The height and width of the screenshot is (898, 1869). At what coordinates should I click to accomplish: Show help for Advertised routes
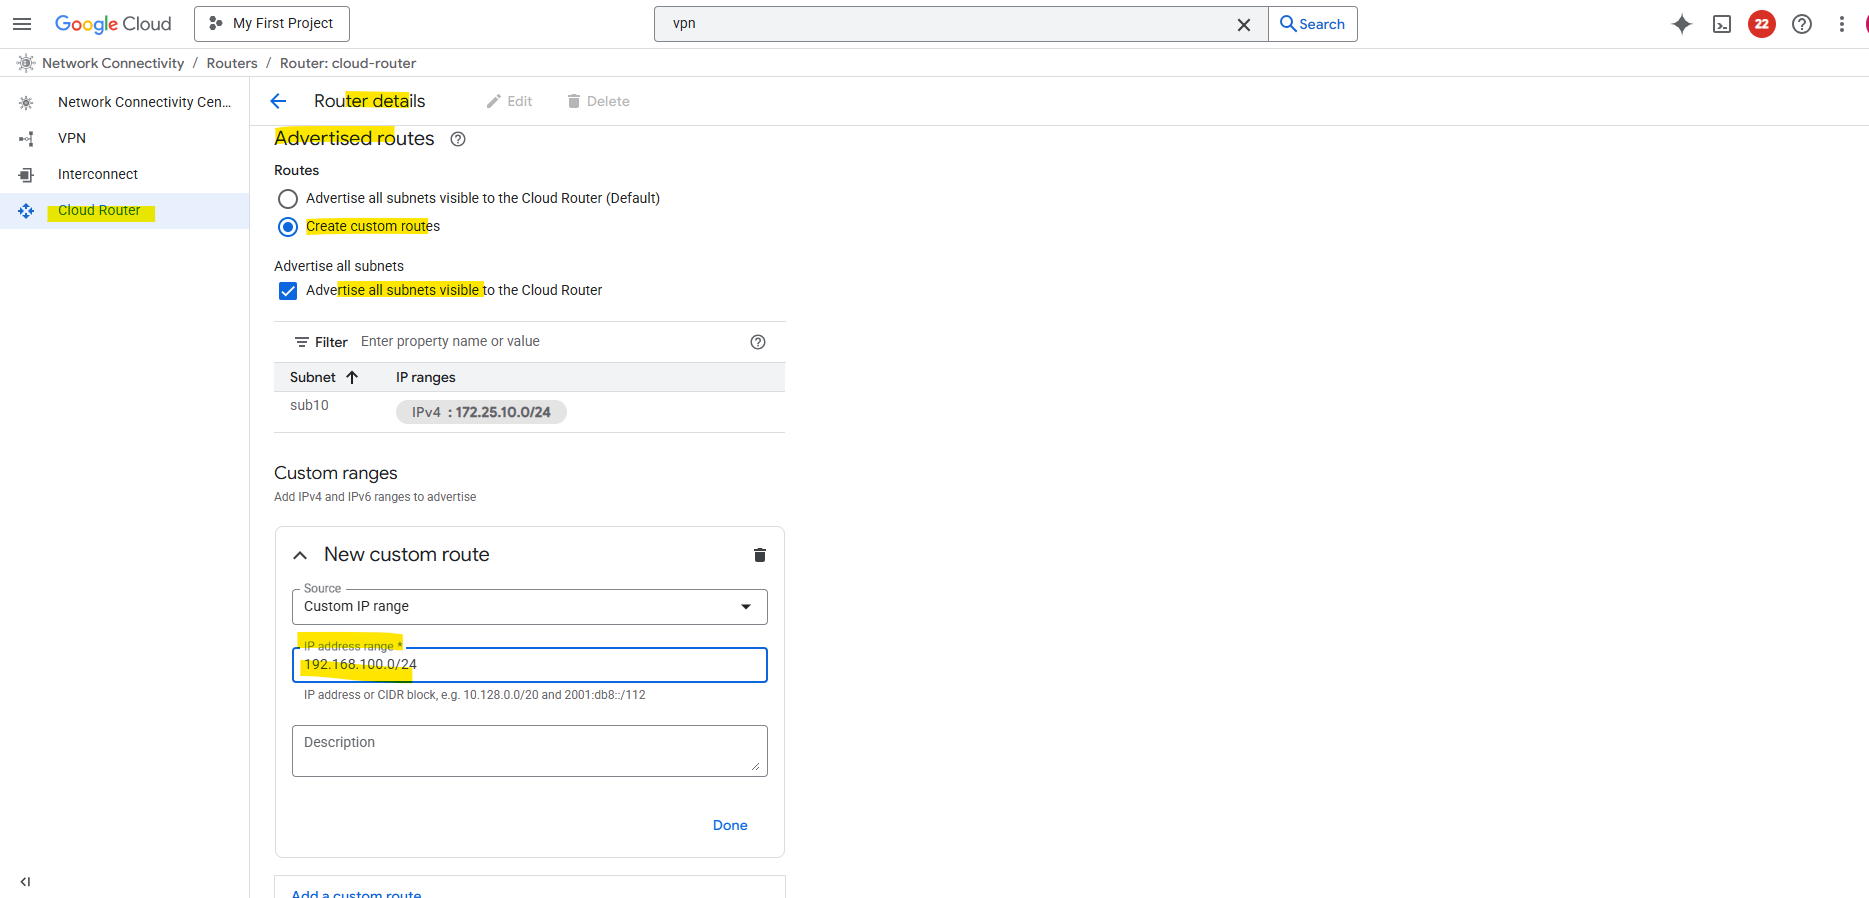(x=458, y=139)
